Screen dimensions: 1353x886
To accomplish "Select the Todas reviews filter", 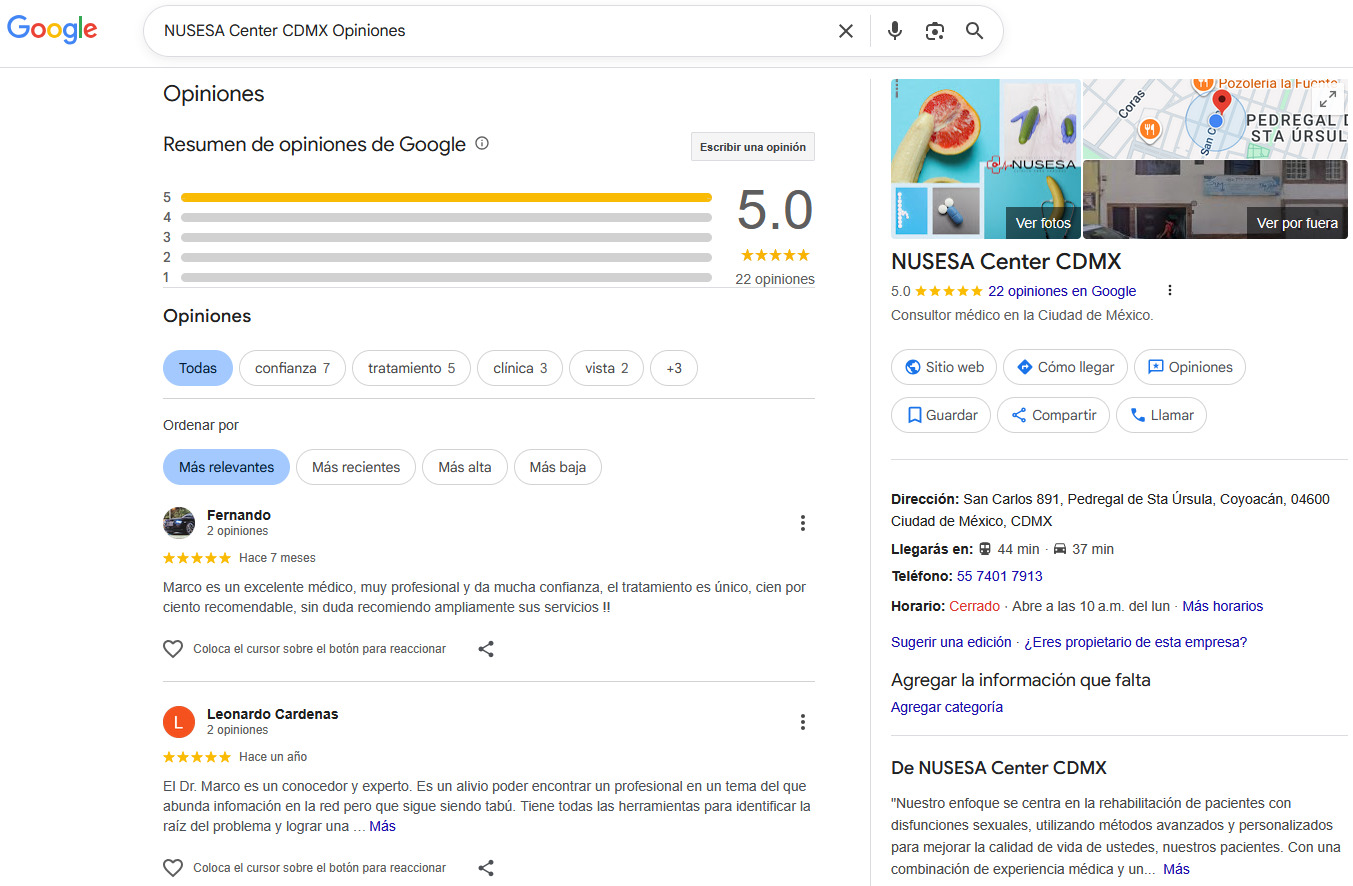I will [197, 368].
